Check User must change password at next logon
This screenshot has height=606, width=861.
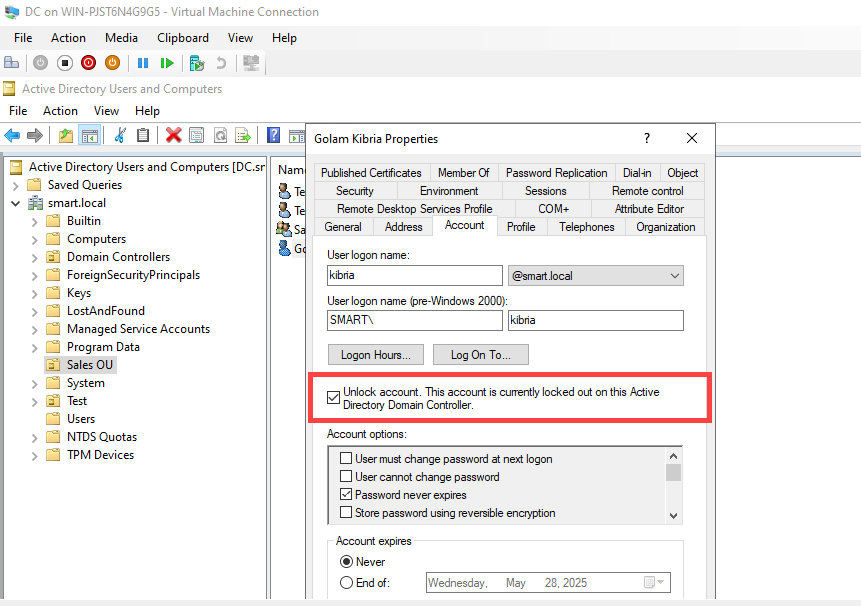click(x=346, y=458)
